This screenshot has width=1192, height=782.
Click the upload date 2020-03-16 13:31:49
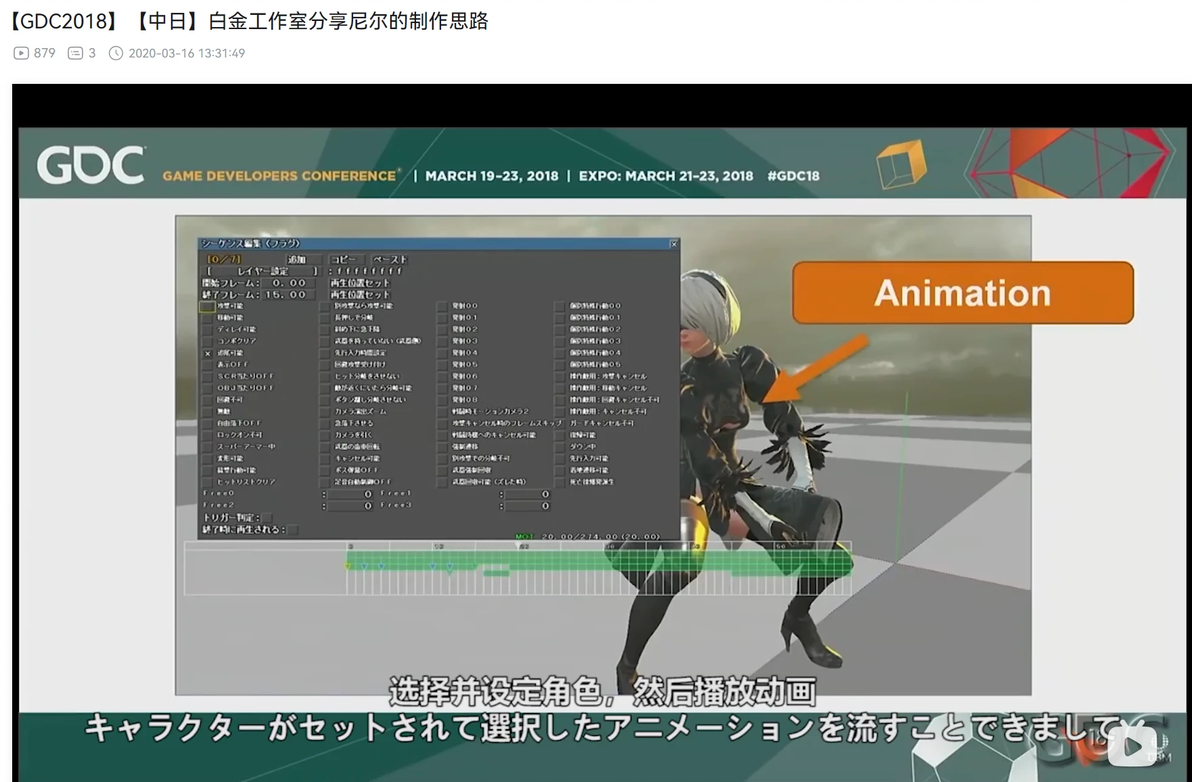[x=186, y=53]
